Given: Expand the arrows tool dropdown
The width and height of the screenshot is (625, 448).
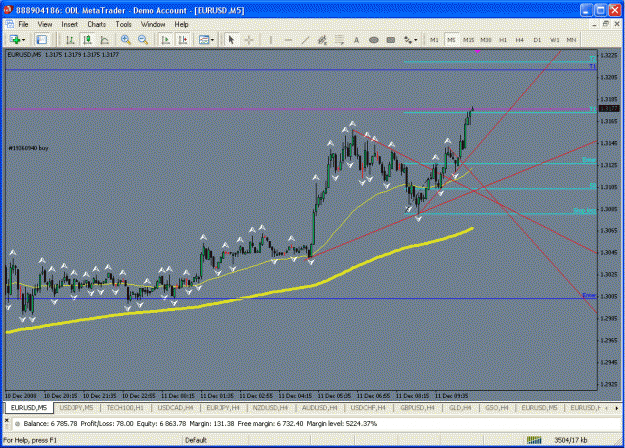Looking at the screenshot, I should click(x=416, y=40).
